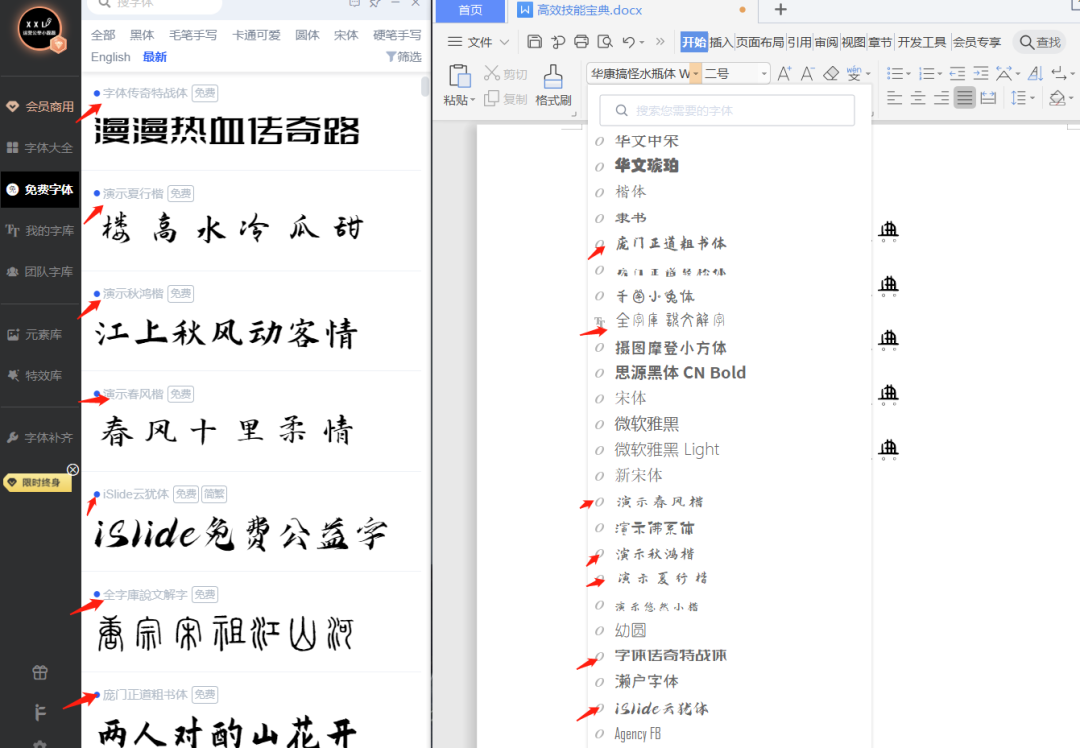This screenshot has width=1080, height=748.
Task: Click the Undo arrow icon
Action: 628,42
